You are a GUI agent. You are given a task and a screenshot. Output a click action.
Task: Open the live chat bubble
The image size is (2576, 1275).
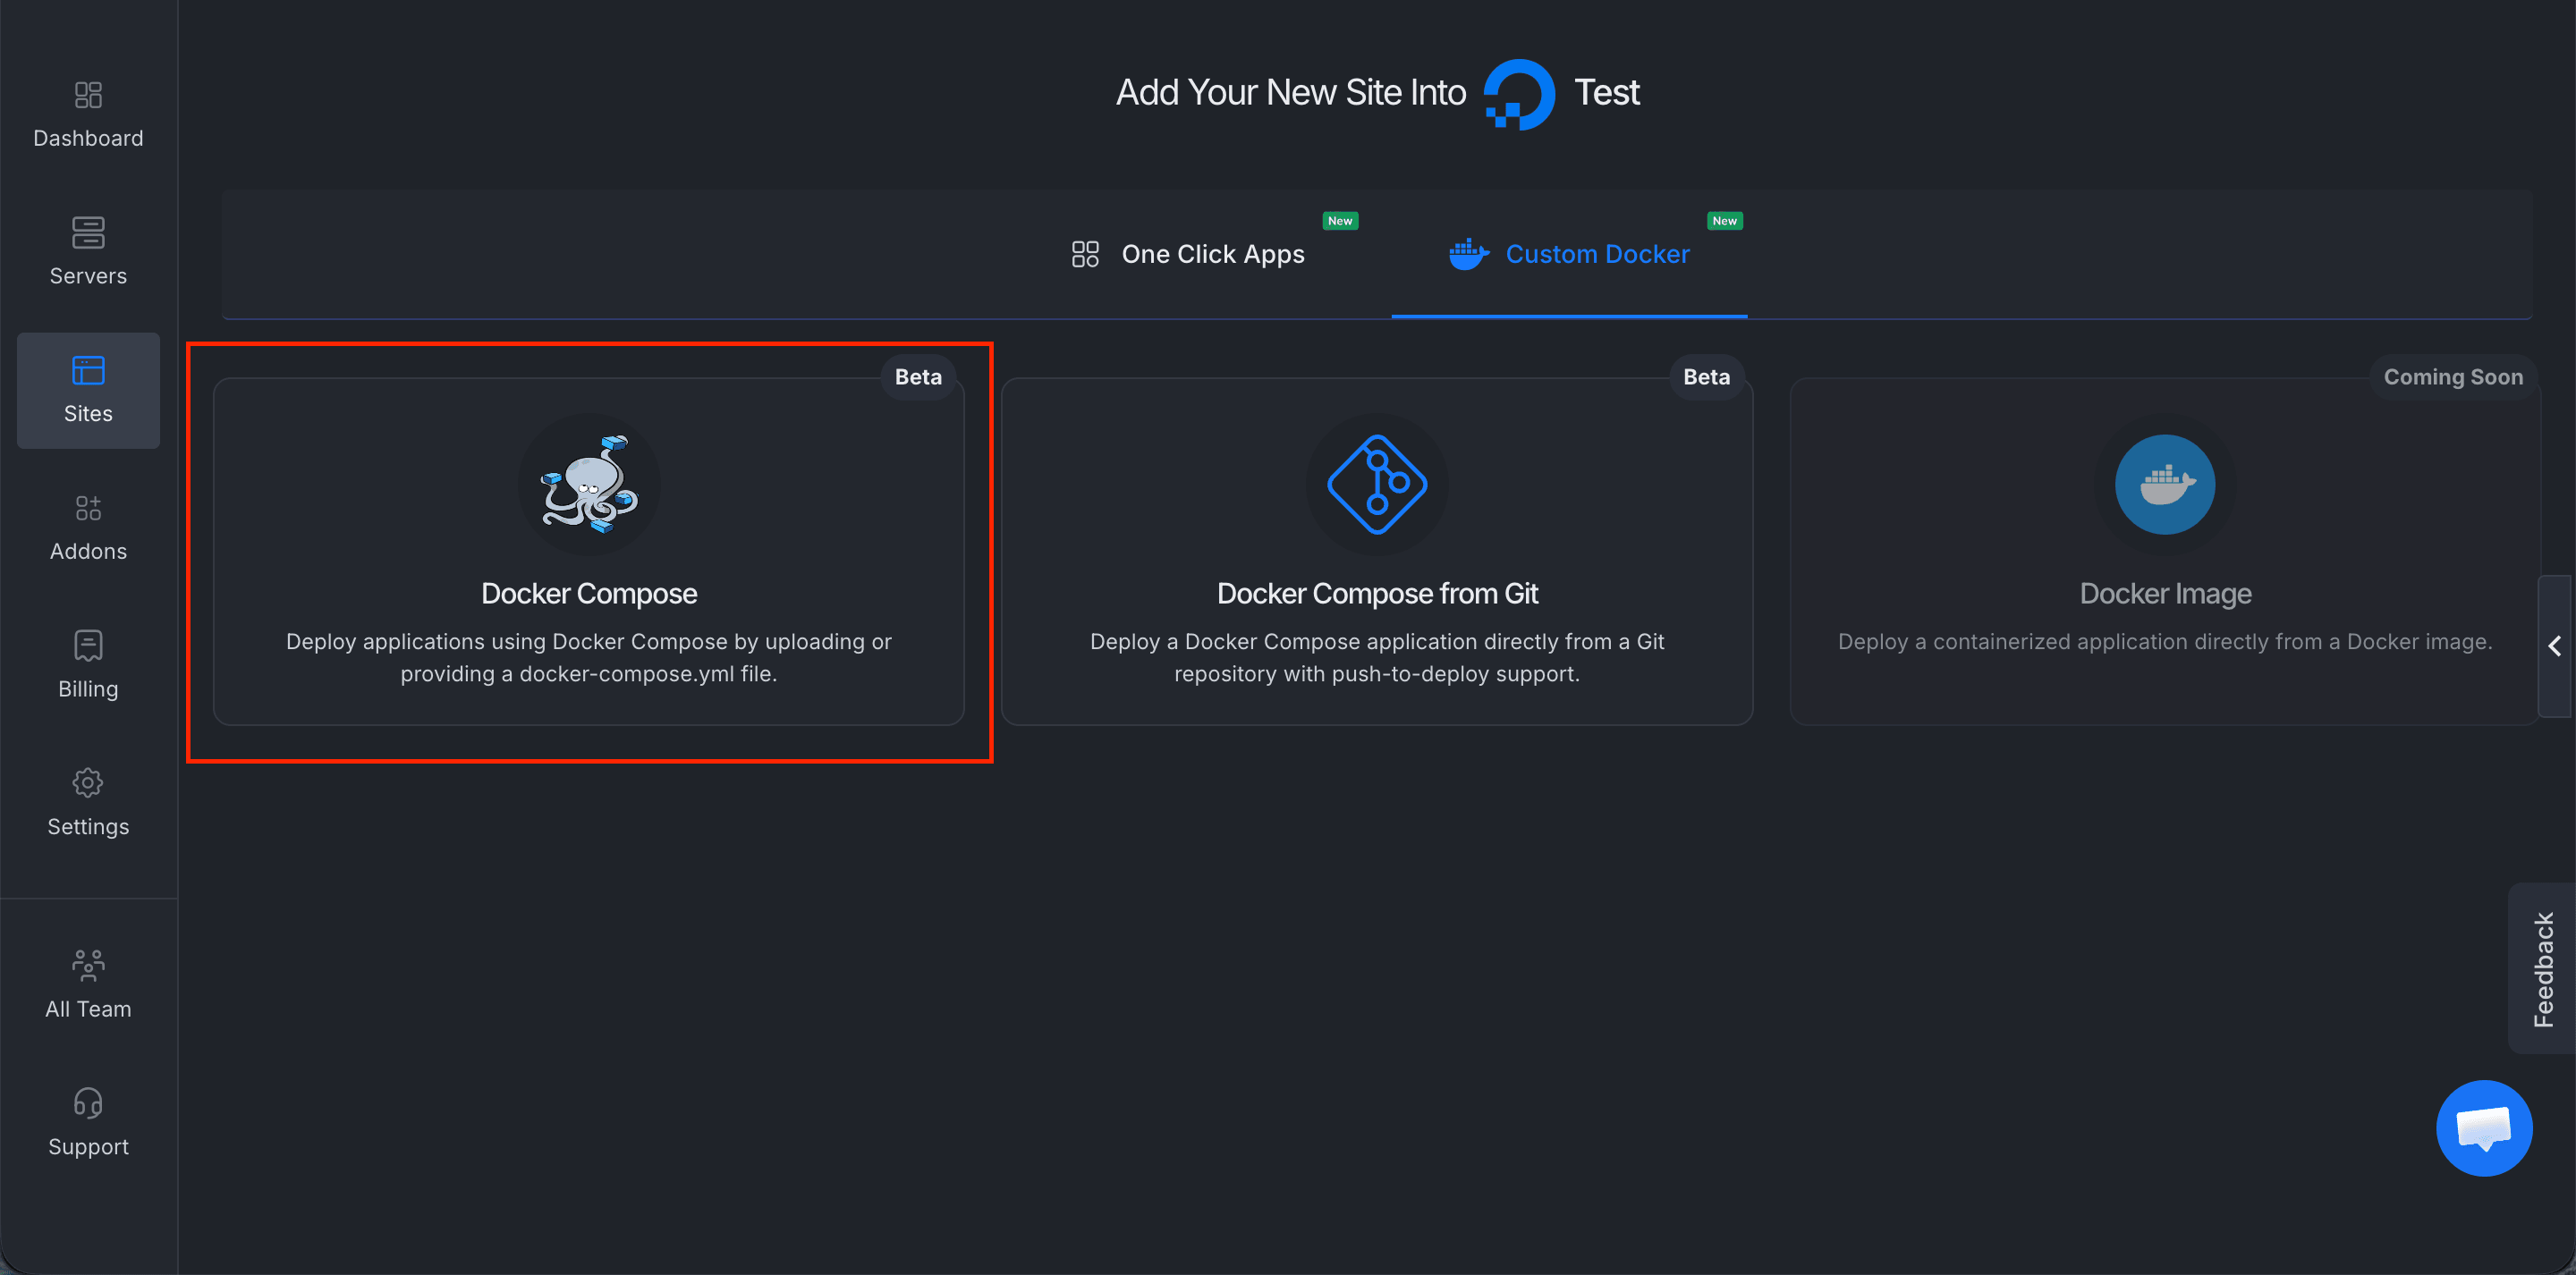[x=2484, y=1128]
